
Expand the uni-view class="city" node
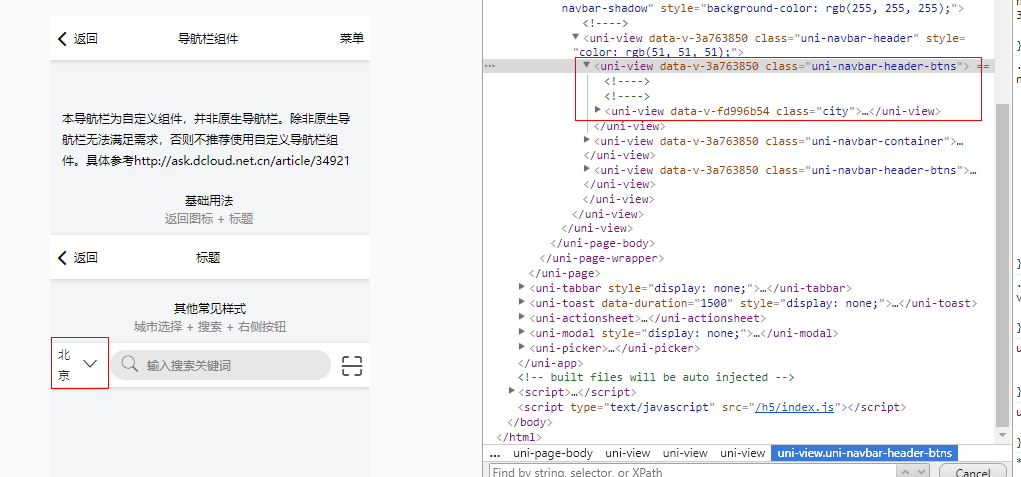pyautogui.click(x=598, y=110)
